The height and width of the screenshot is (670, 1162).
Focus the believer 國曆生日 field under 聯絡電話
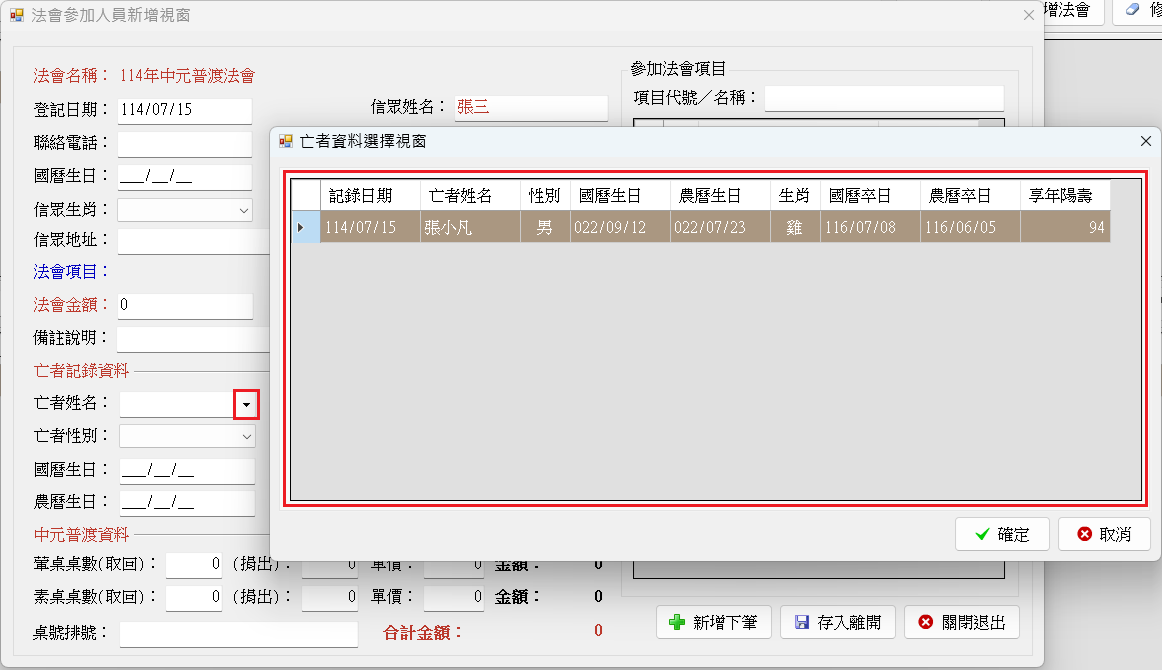click(x=185, y=177)
